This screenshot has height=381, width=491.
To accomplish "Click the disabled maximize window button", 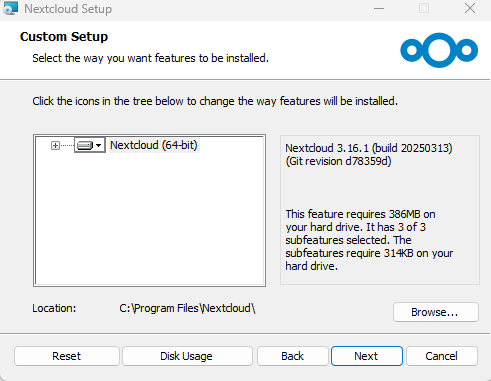I will pyautogui.click(x=424, y=8).
